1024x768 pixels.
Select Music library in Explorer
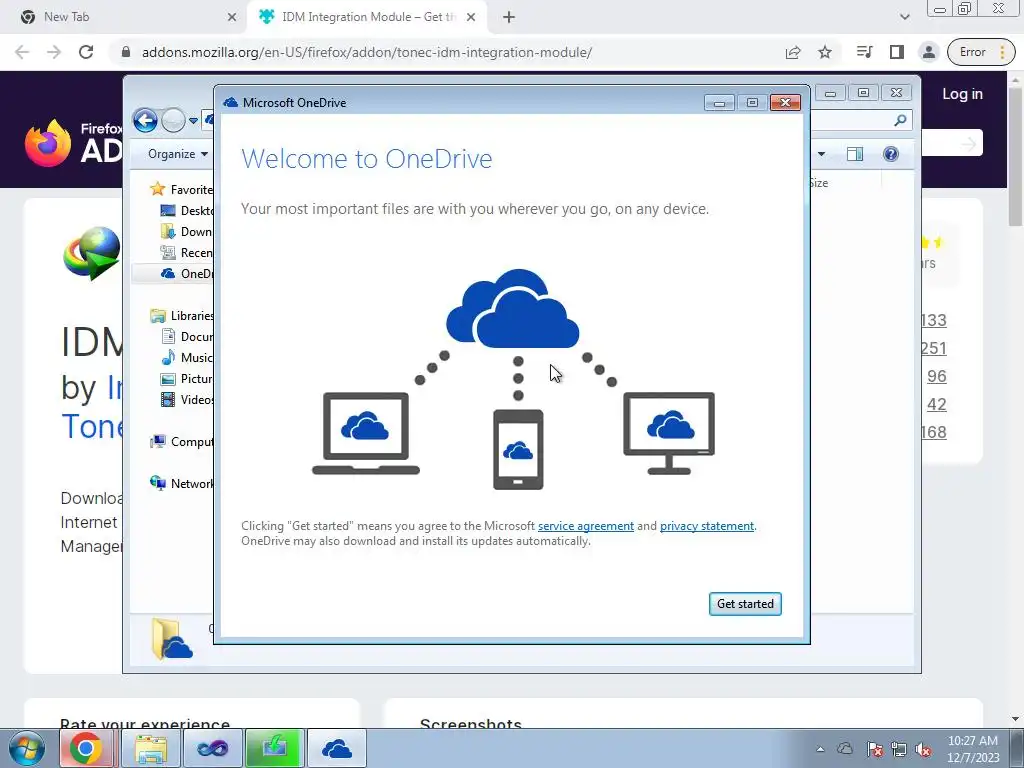click(187, 357)
